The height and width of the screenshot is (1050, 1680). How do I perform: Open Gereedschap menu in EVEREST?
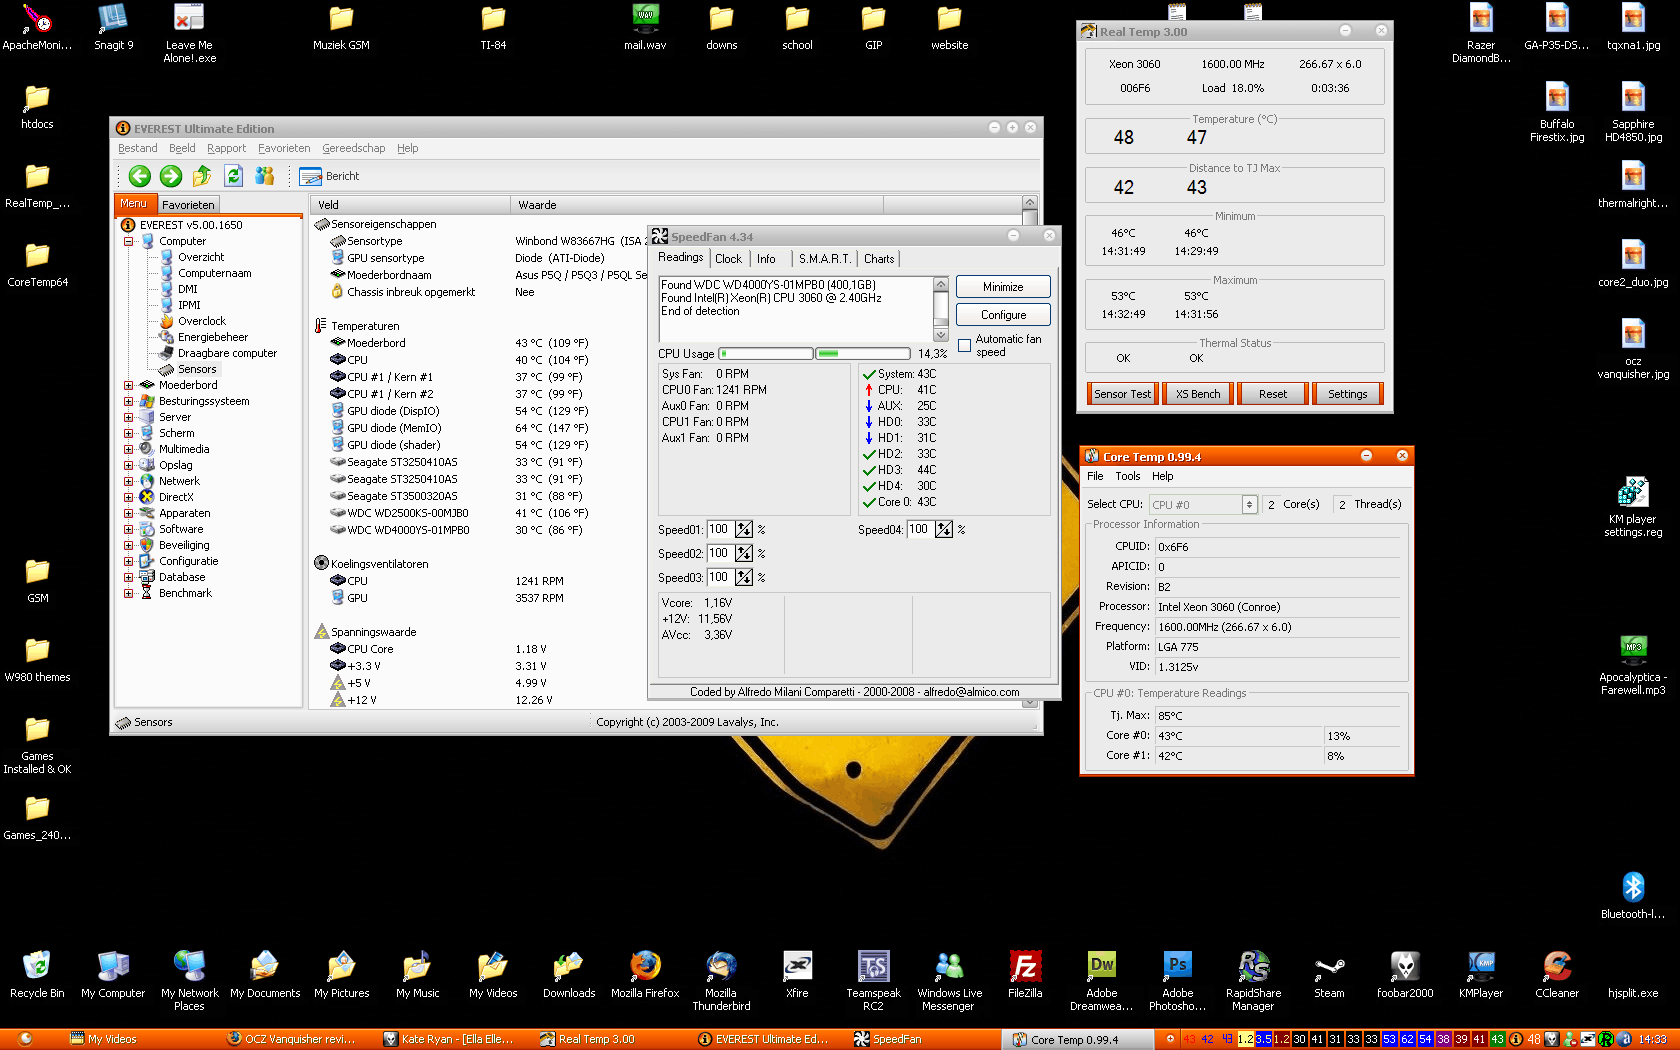pos(353,148)
